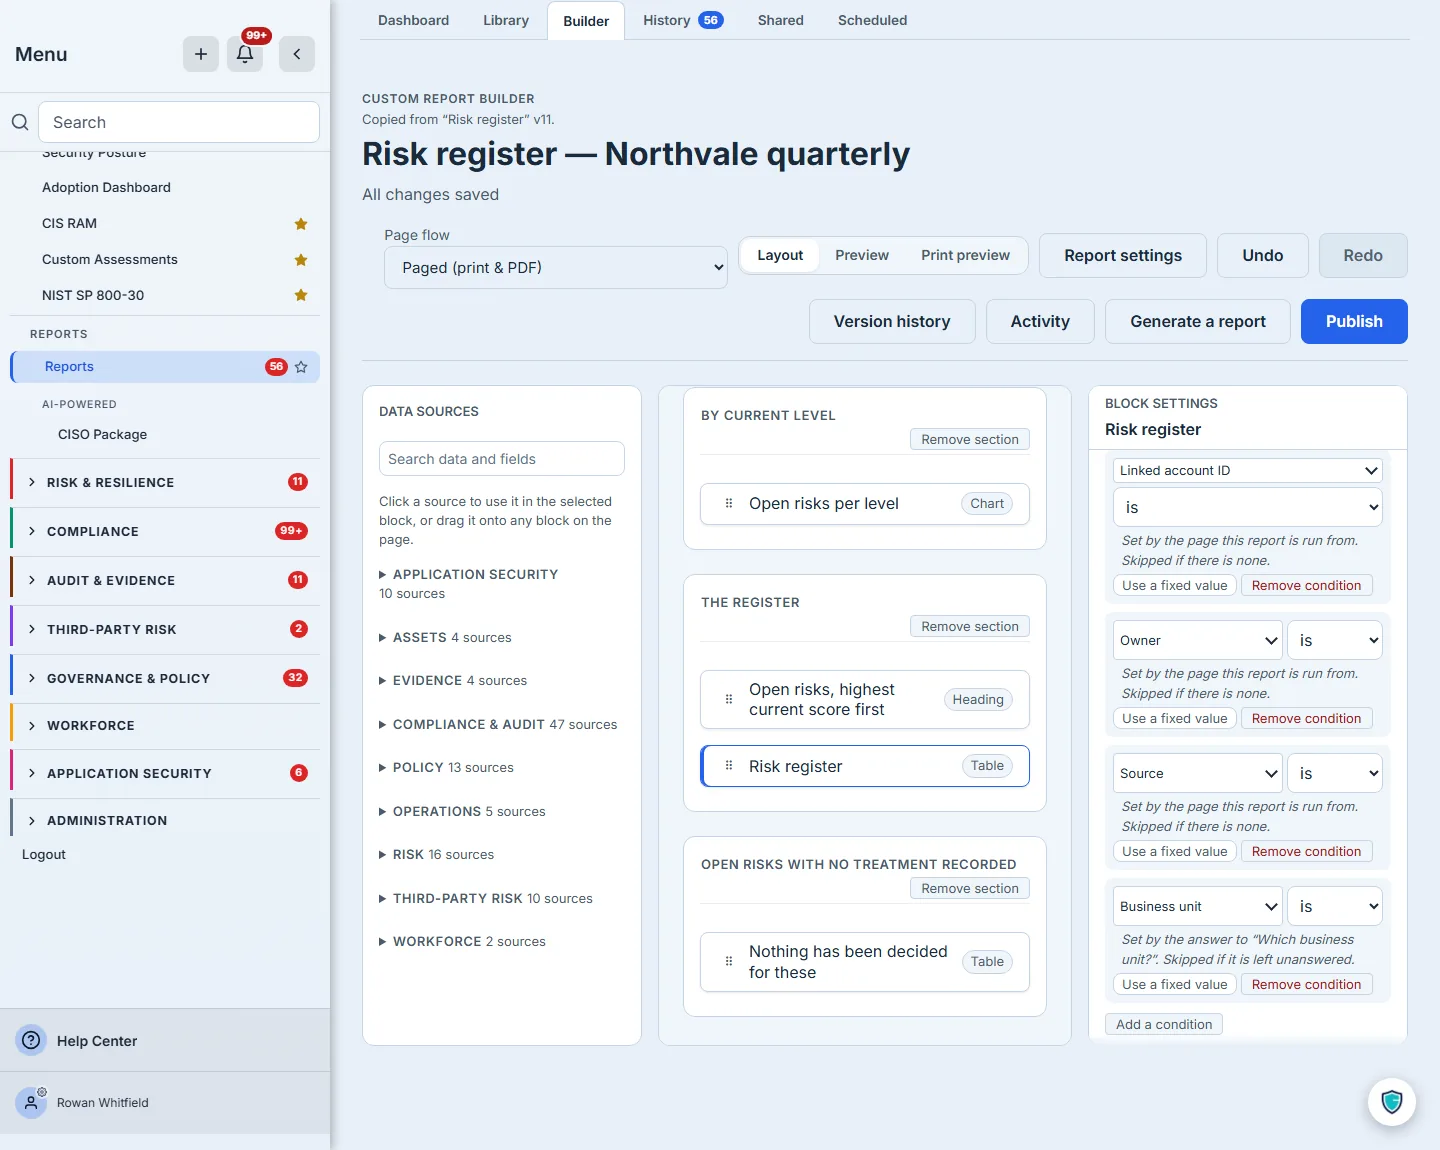Grab drag handle of Open risks per level block
Screen dimensions: 1440x1150
tap(729, 504)
